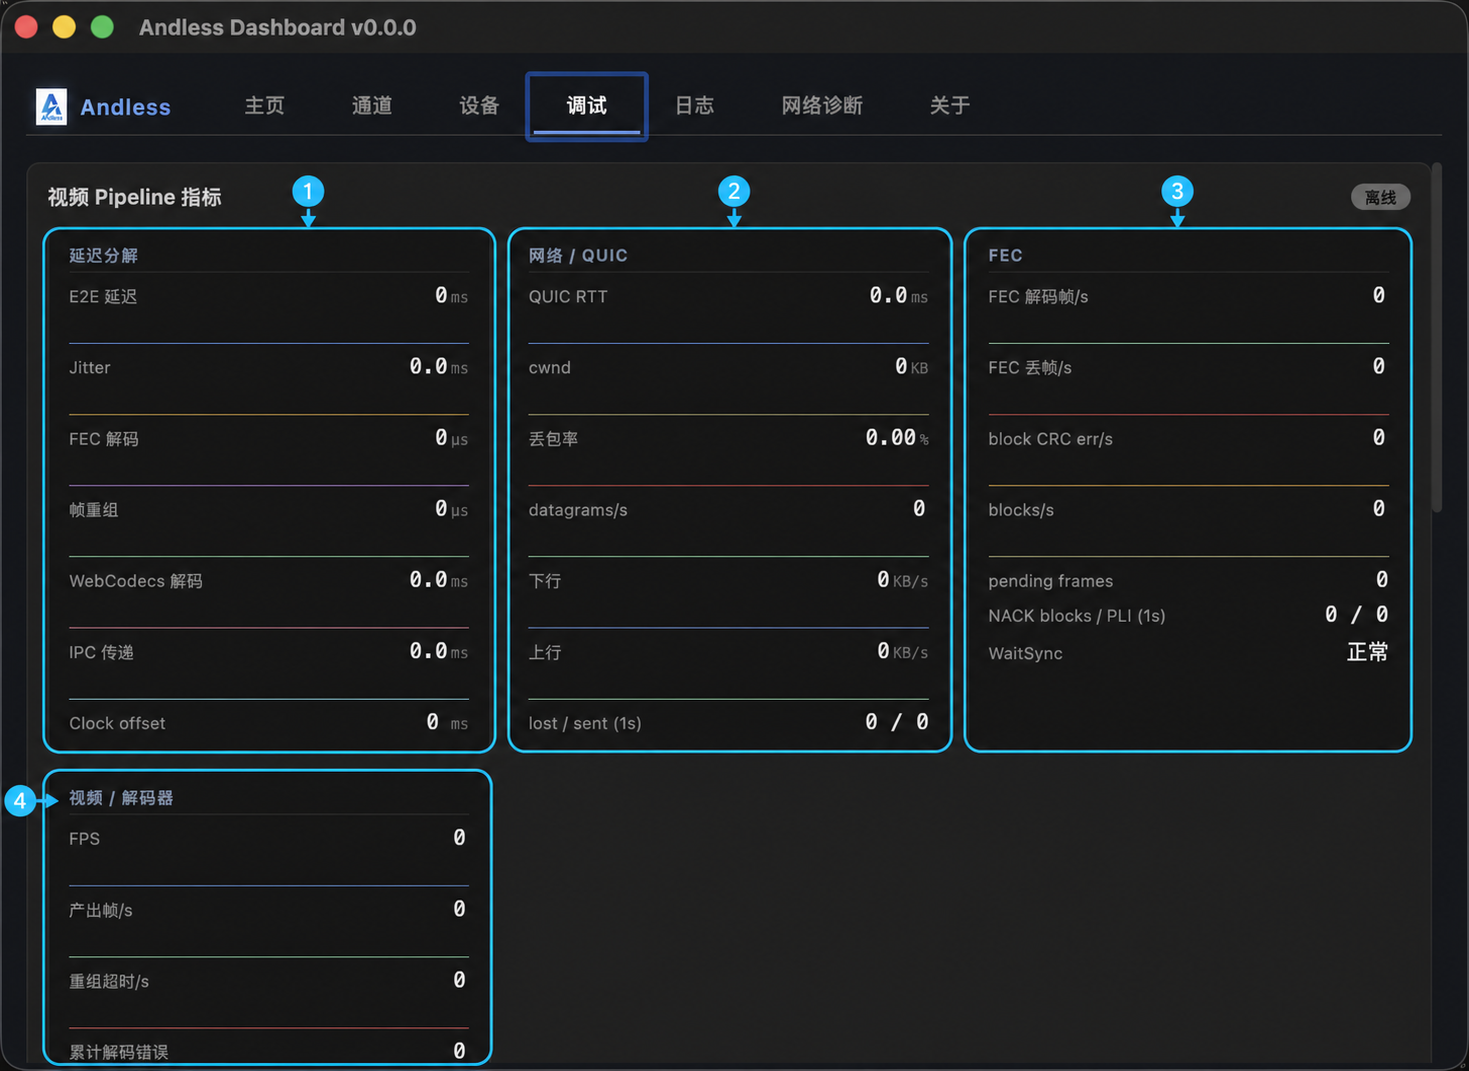Click the E2E 延迟 metric row

coord(269,297)
